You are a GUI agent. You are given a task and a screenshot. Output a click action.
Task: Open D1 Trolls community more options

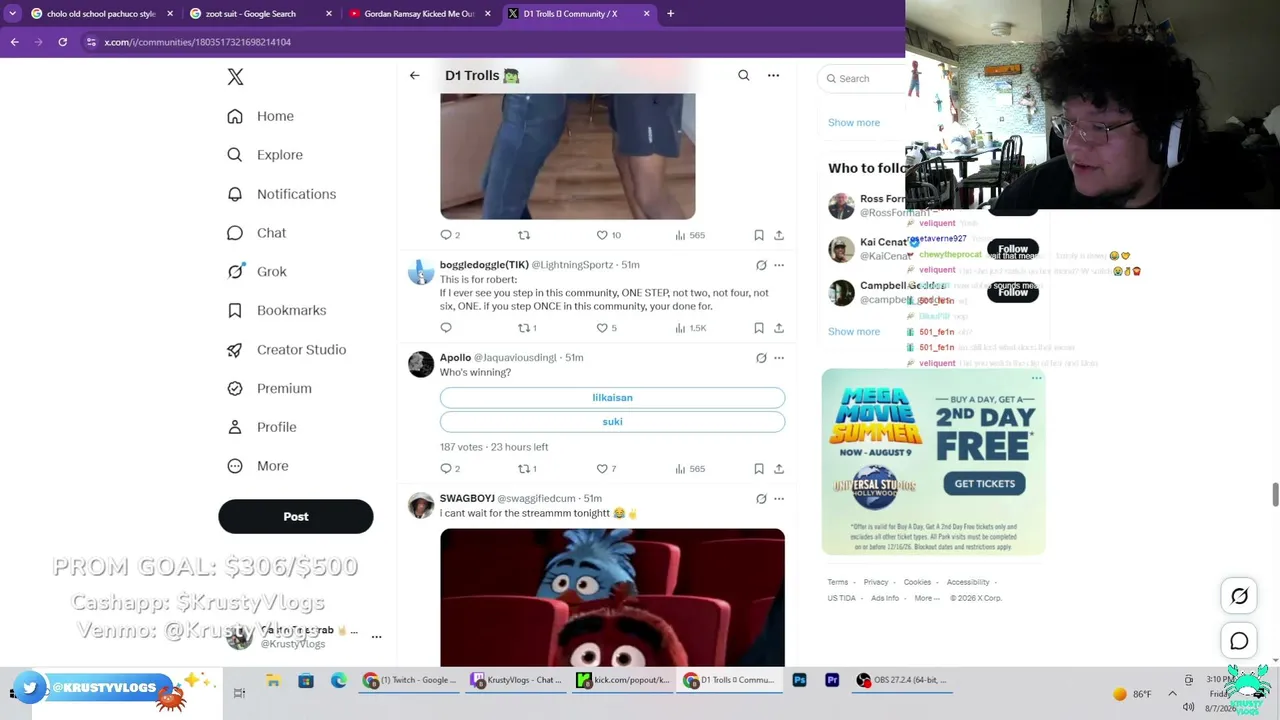tap(773, 75)
